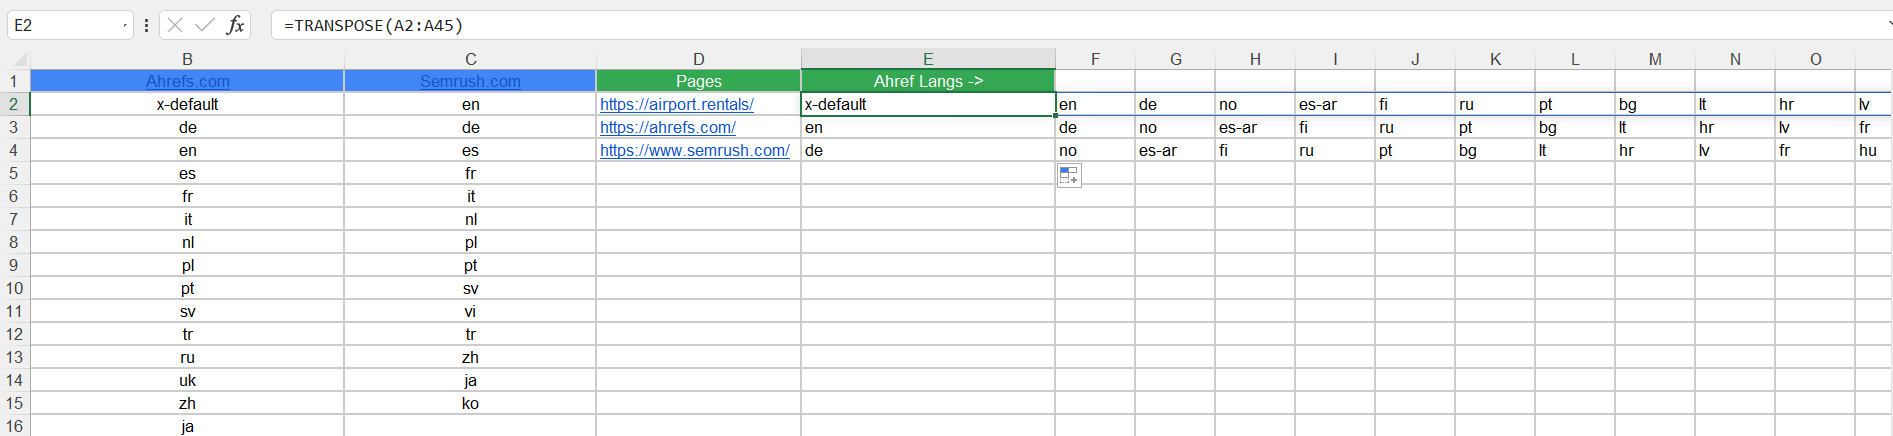
Task: Open the www.semrush.com link in D4
Action: (695, 150)
